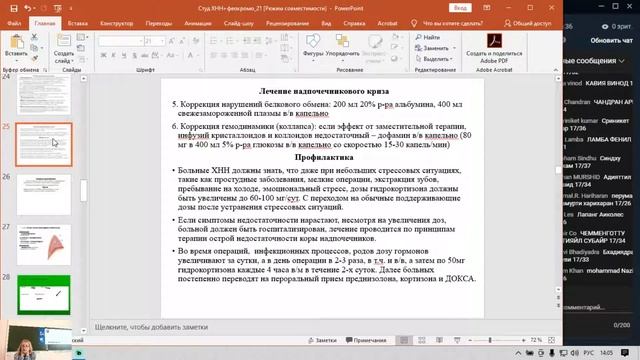Click the Adobe PDF create and share icon
Viewport: 640px width, 360px height.
(494, 41)
